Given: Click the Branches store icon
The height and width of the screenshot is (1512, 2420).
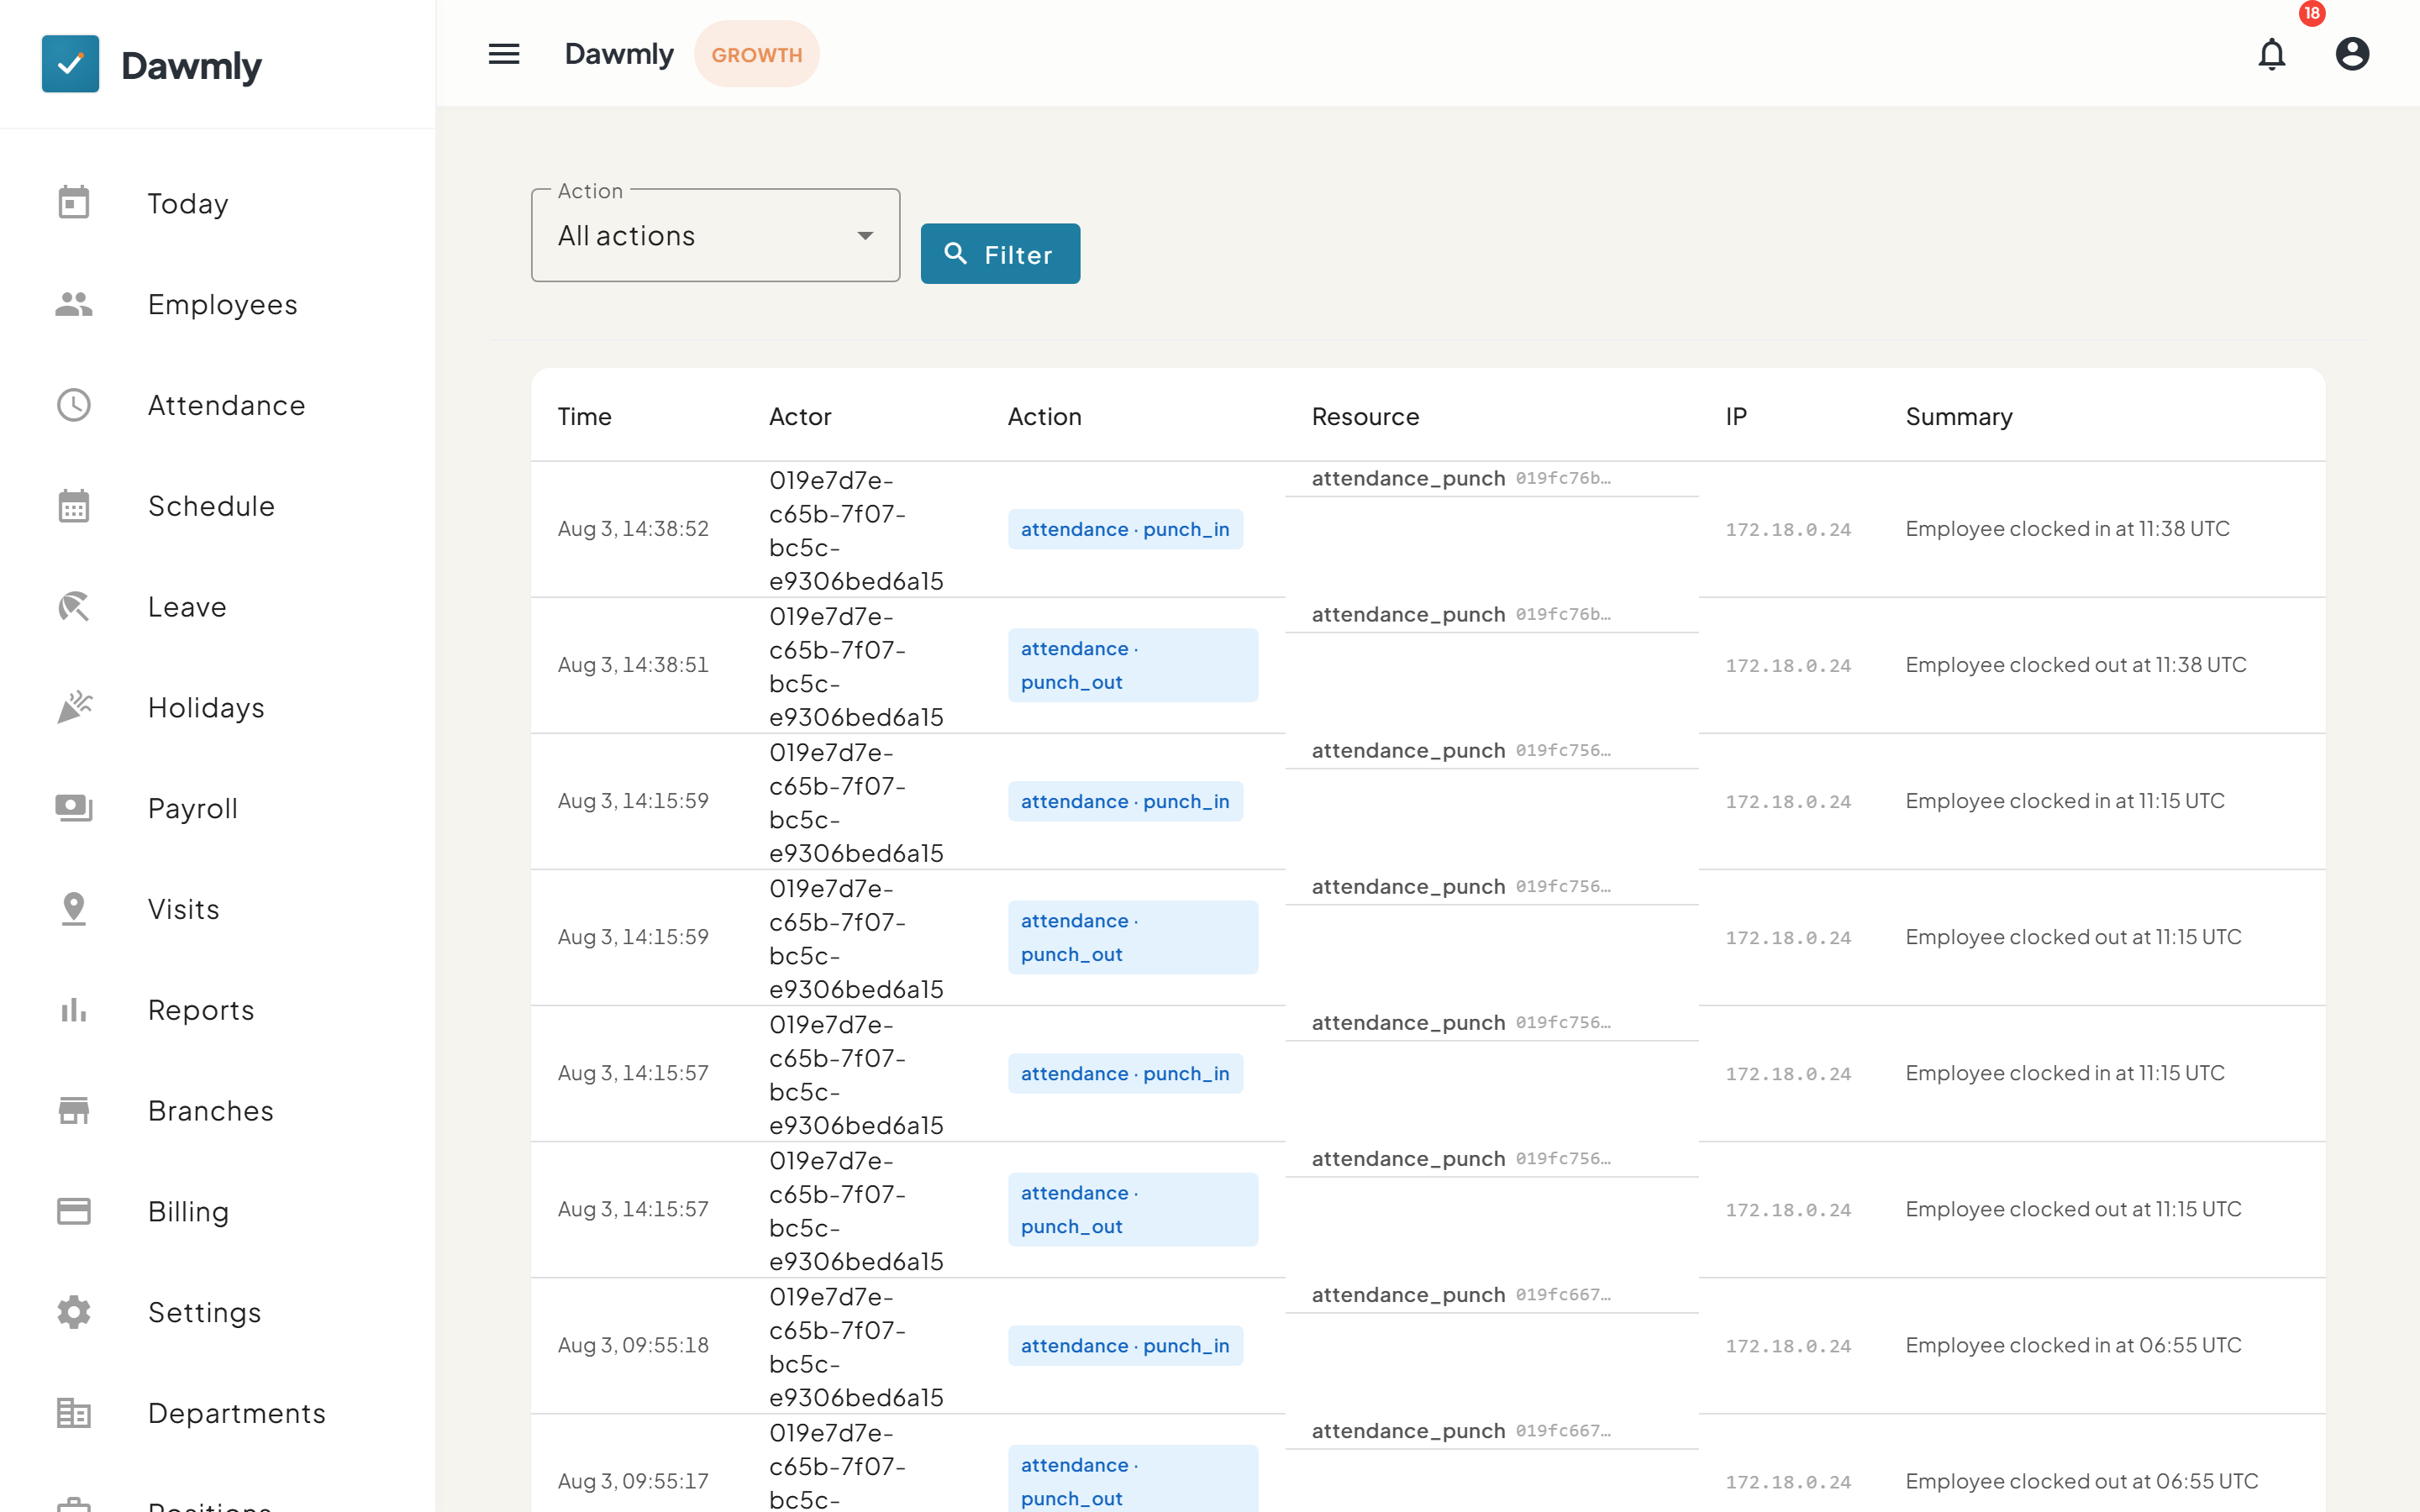Looking at the screenshot, I should coord(74,1111).
